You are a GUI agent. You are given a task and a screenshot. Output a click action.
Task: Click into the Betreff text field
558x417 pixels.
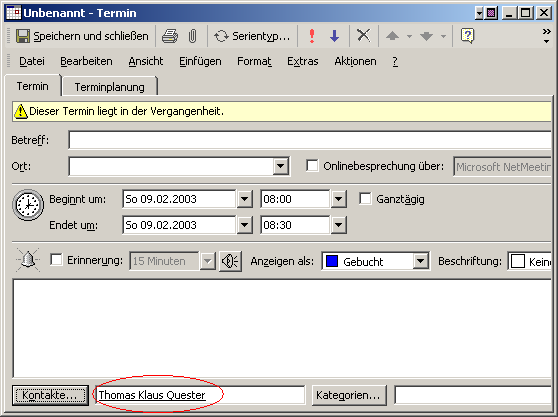310,140
